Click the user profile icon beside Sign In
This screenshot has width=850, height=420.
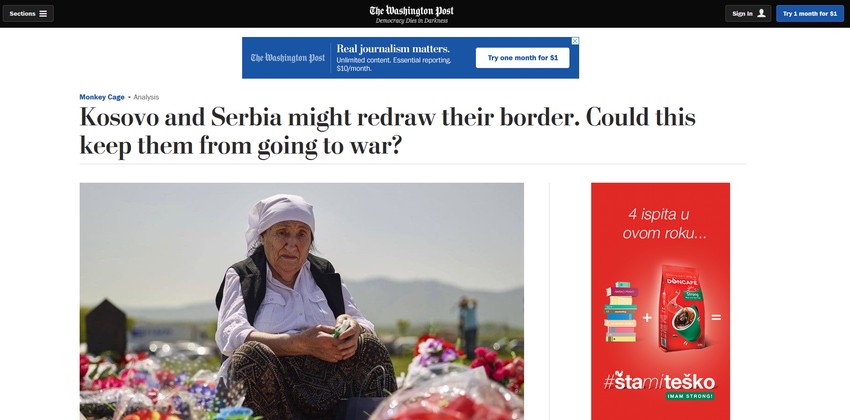[761, 14]
